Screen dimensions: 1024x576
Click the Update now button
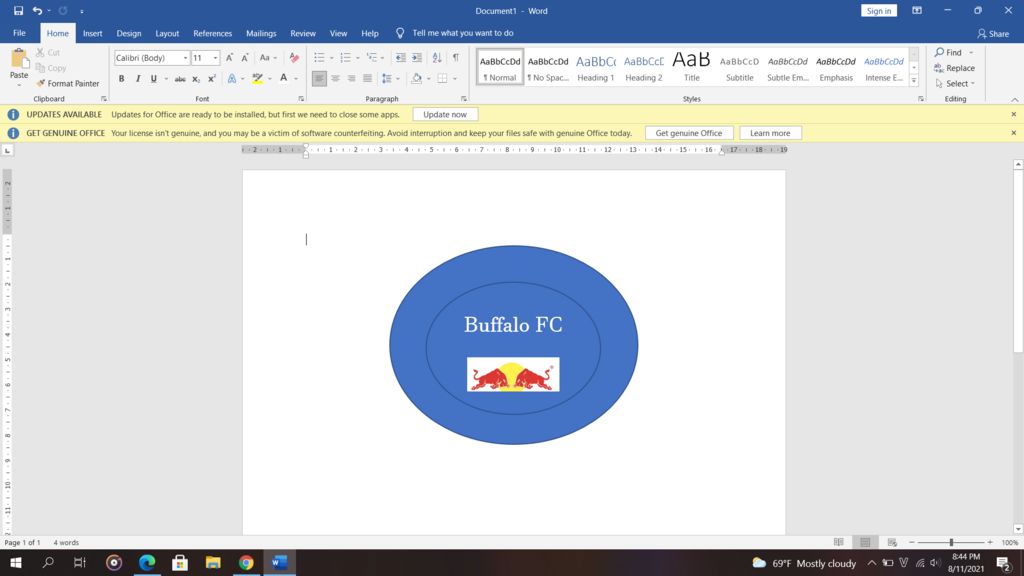pyautogui.click(x=445, y=114)
